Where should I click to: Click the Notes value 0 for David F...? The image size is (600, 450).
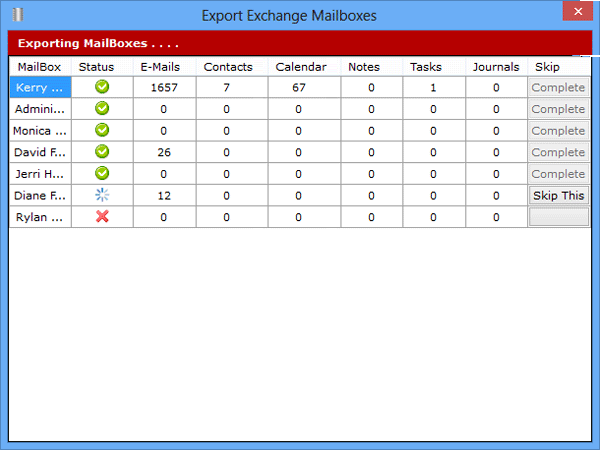371,152
